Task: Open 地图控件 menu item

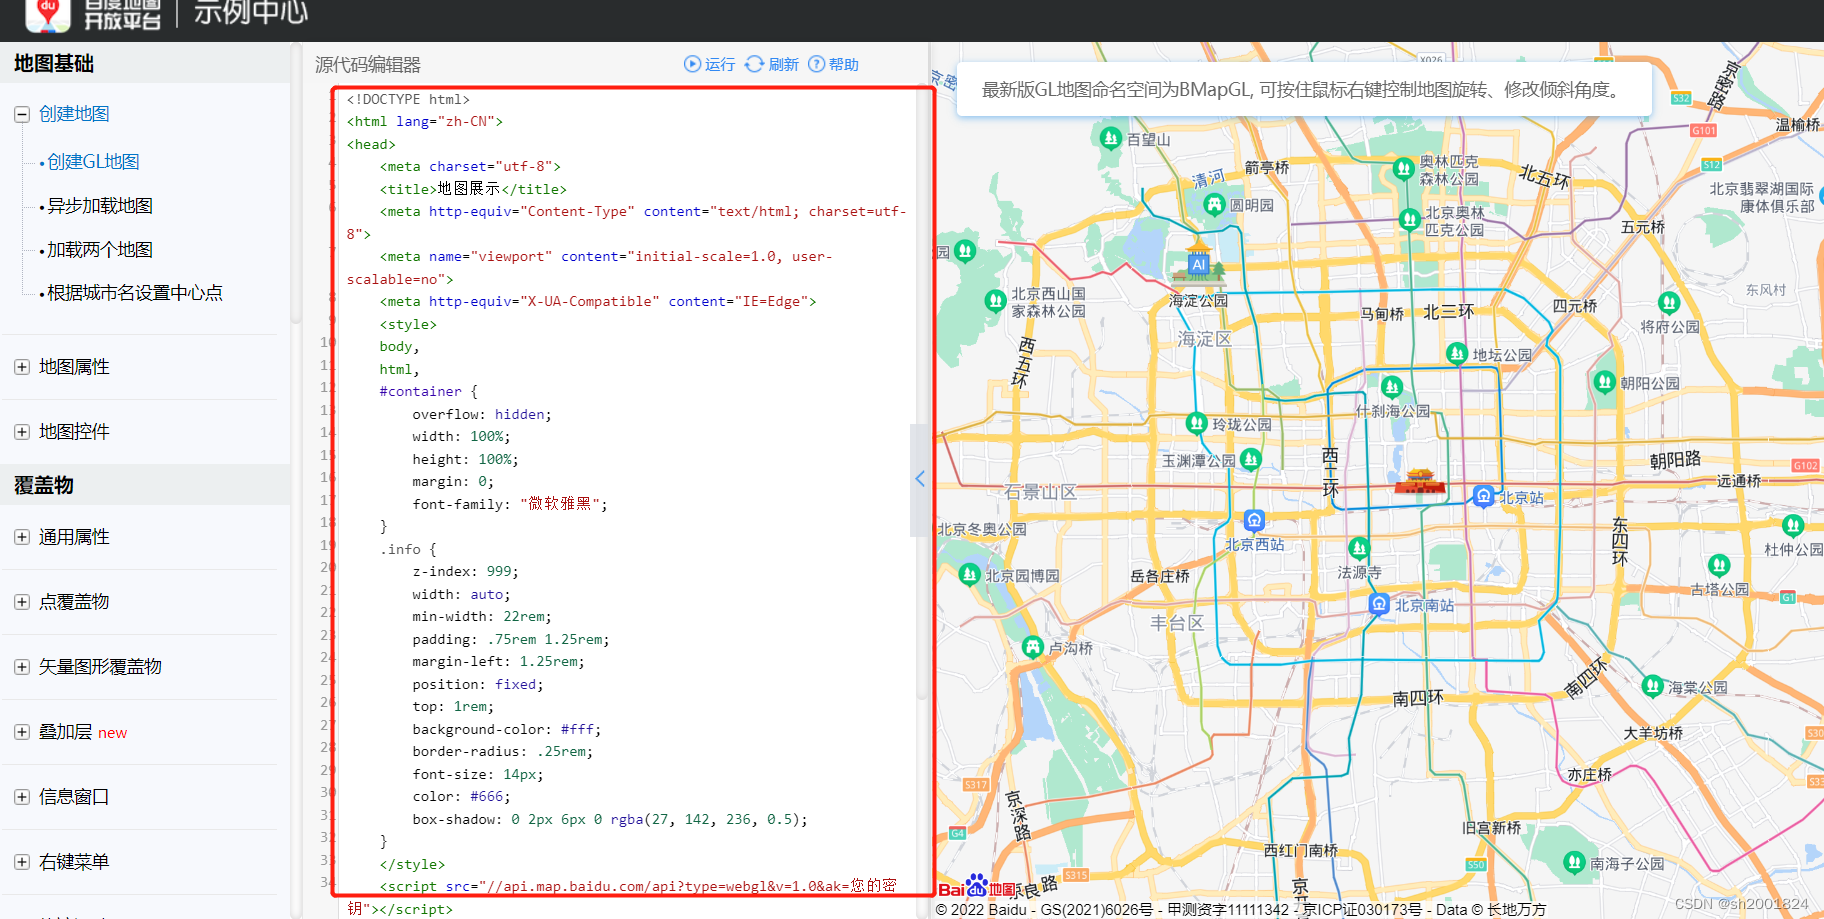Action: (74, 432)
